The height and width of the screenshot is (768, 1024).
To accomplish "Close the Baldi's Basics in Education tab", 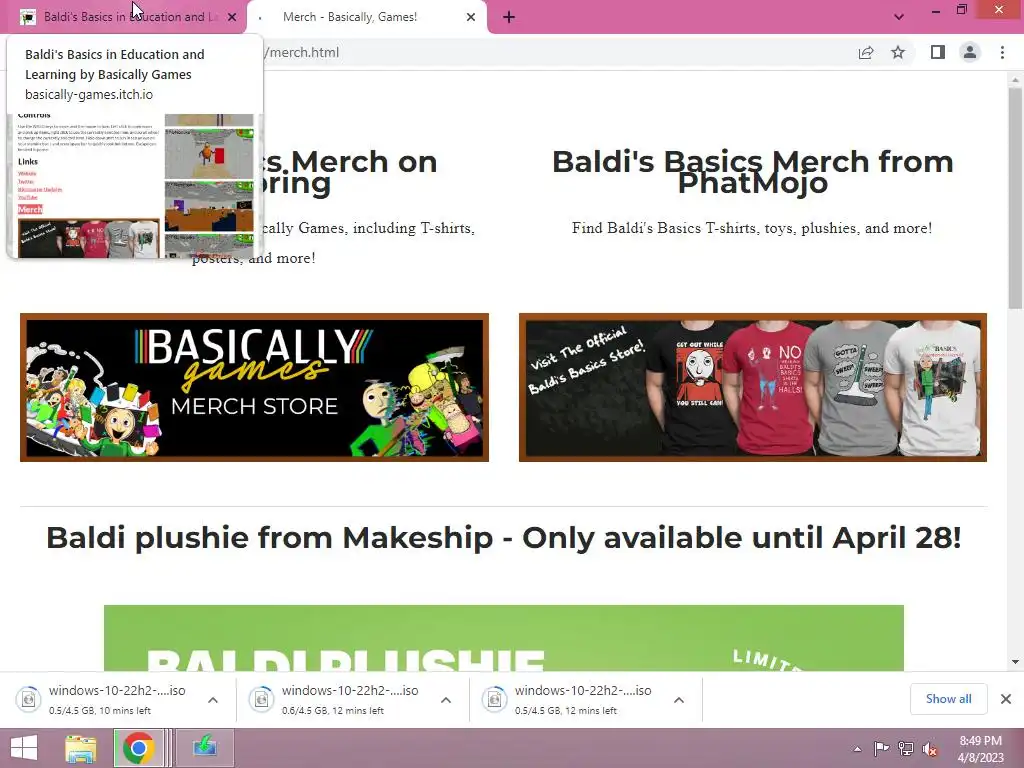I will pyautogui.click(x=232, y=17).
